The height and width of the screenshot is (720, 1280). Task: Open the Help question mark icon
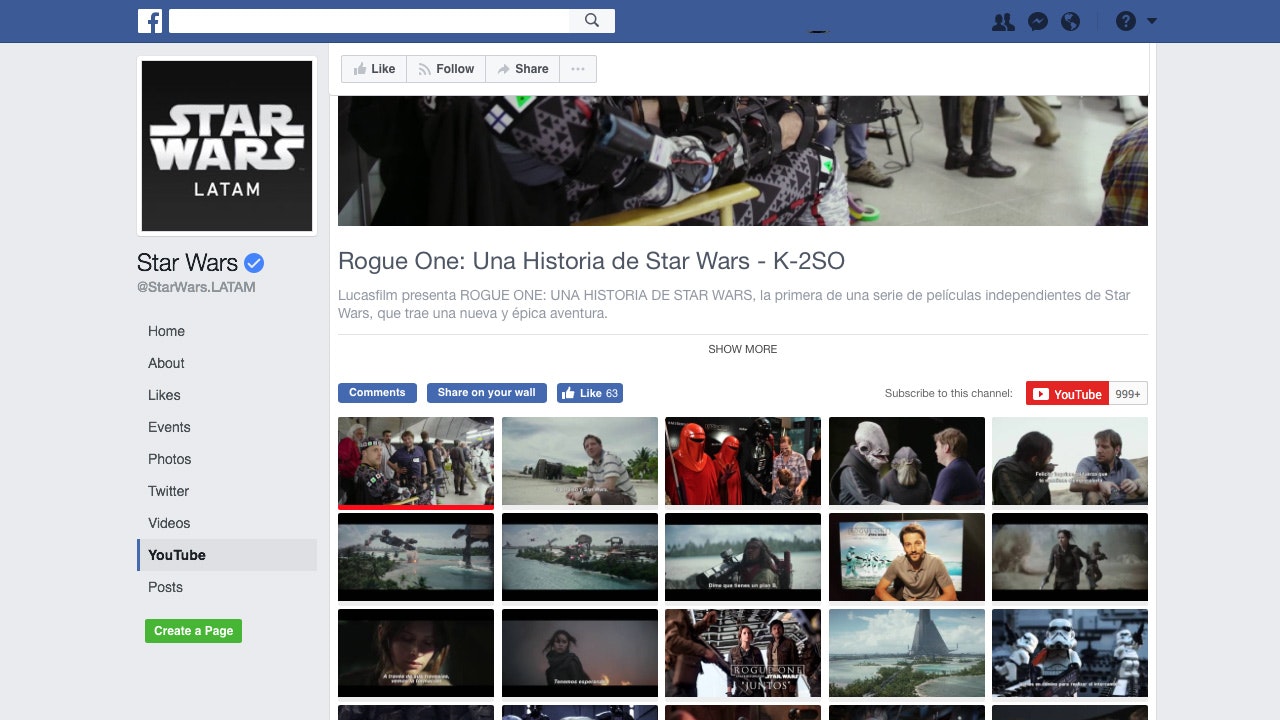1125,20
